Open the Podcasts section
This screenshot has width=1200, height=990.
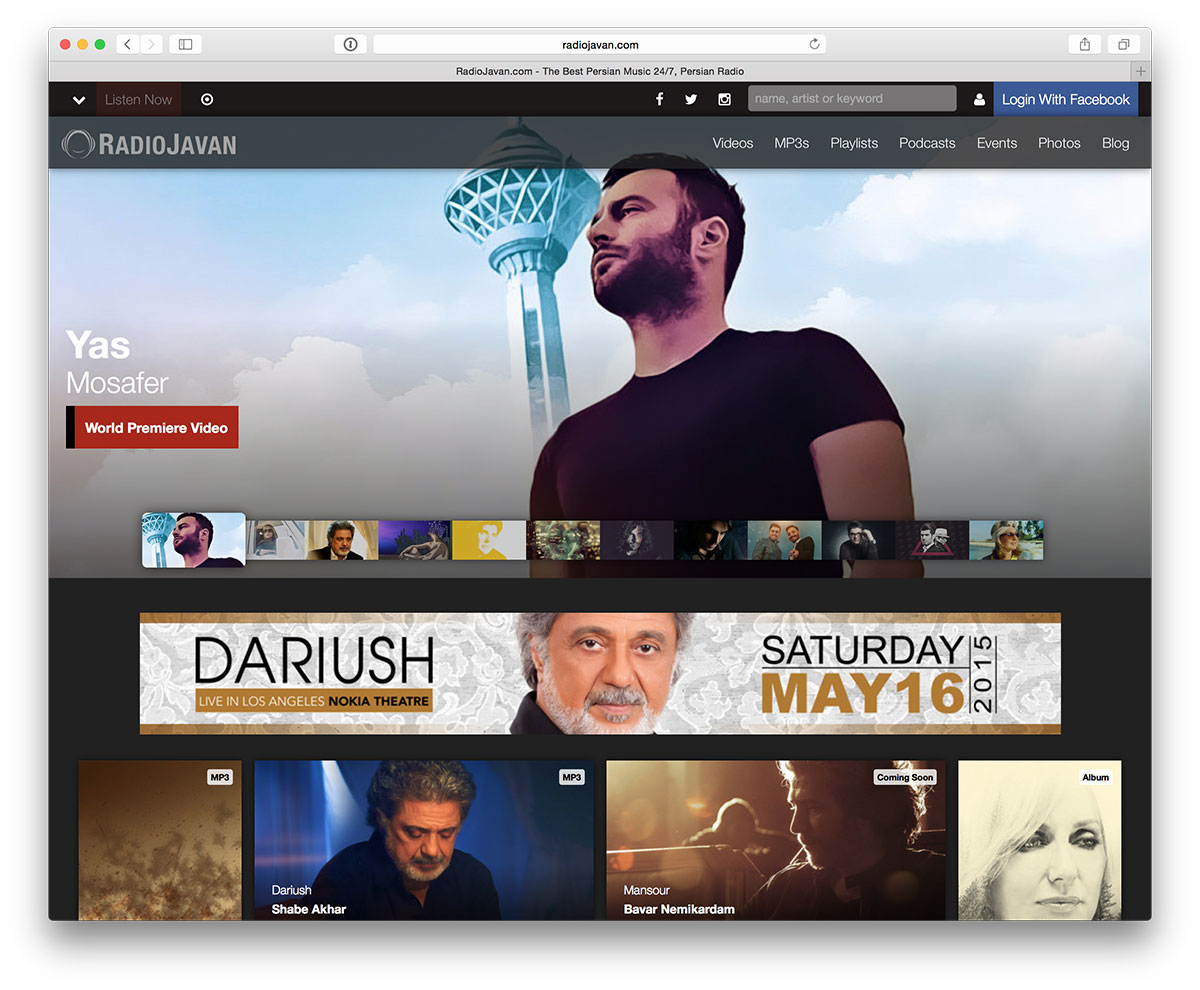point(927,143)
